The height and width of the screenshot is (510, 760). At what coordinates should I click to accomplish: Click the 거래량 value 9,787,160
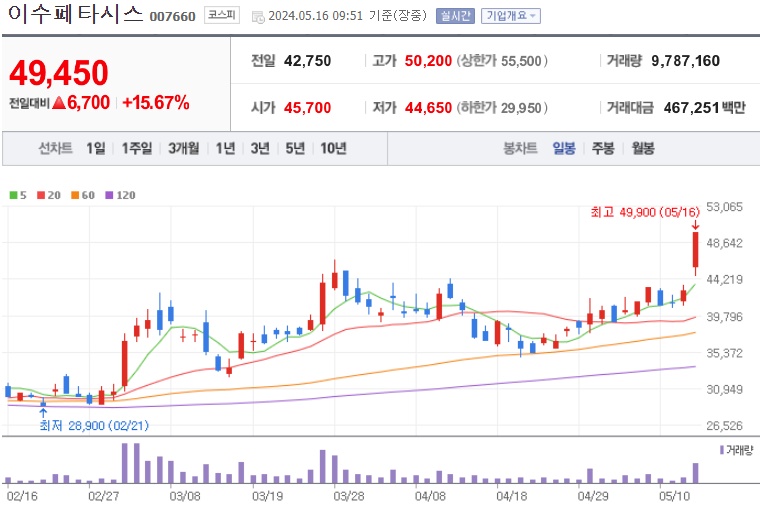tap(685, 61)
